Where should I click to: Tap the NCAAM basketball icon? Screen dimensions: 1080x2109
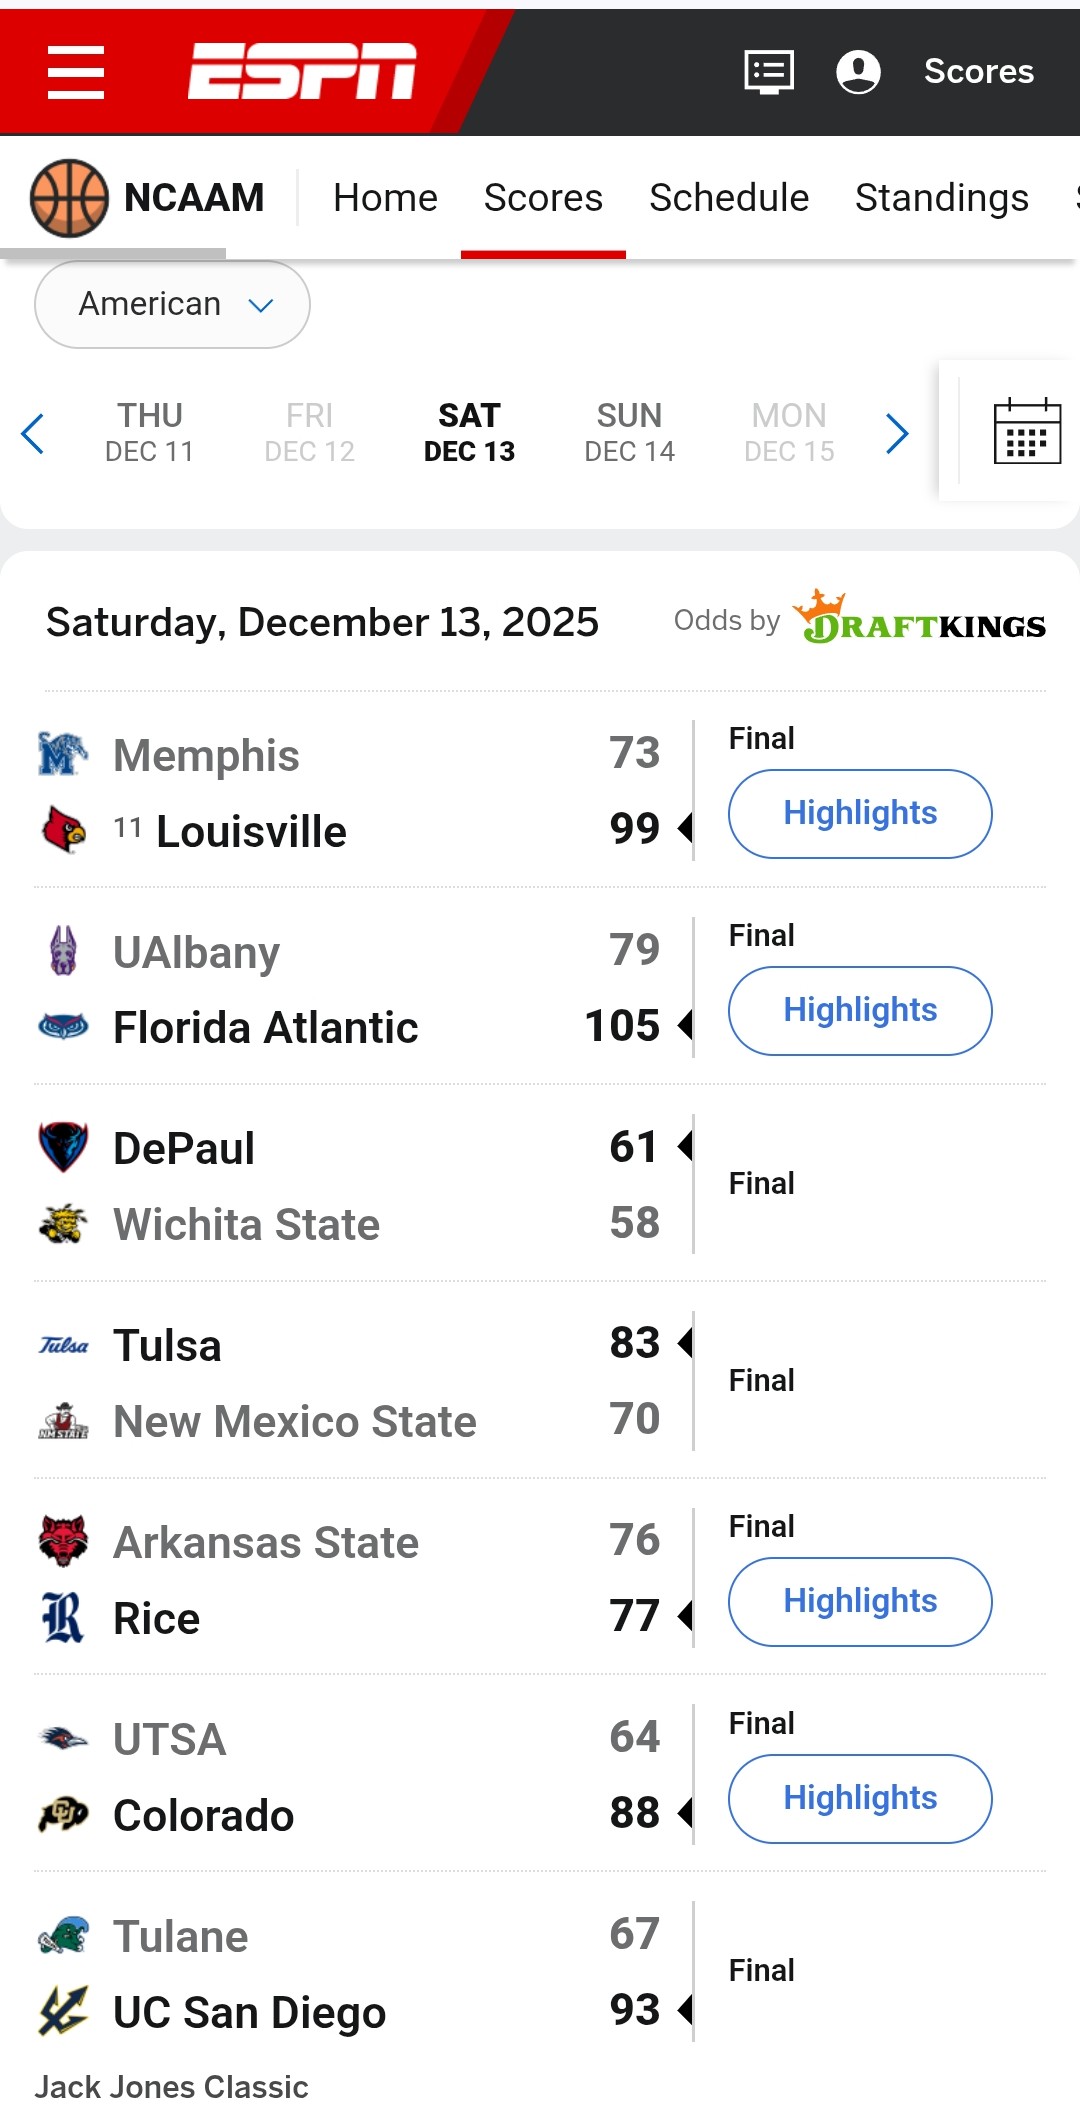pyautogui.click(x=69, y=198)
